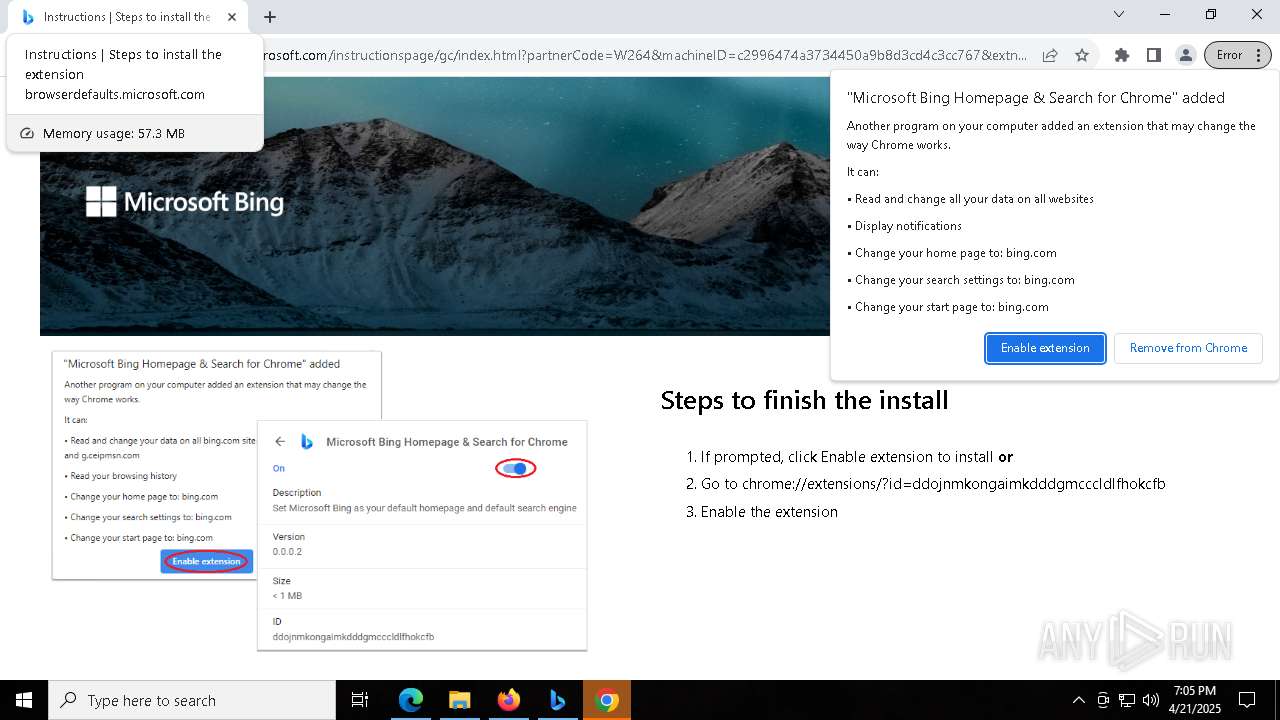Select the Instructions browser tab
The height and width of the screenshot is (720, 1280).
pyautogui.click(x=128, y=17)
